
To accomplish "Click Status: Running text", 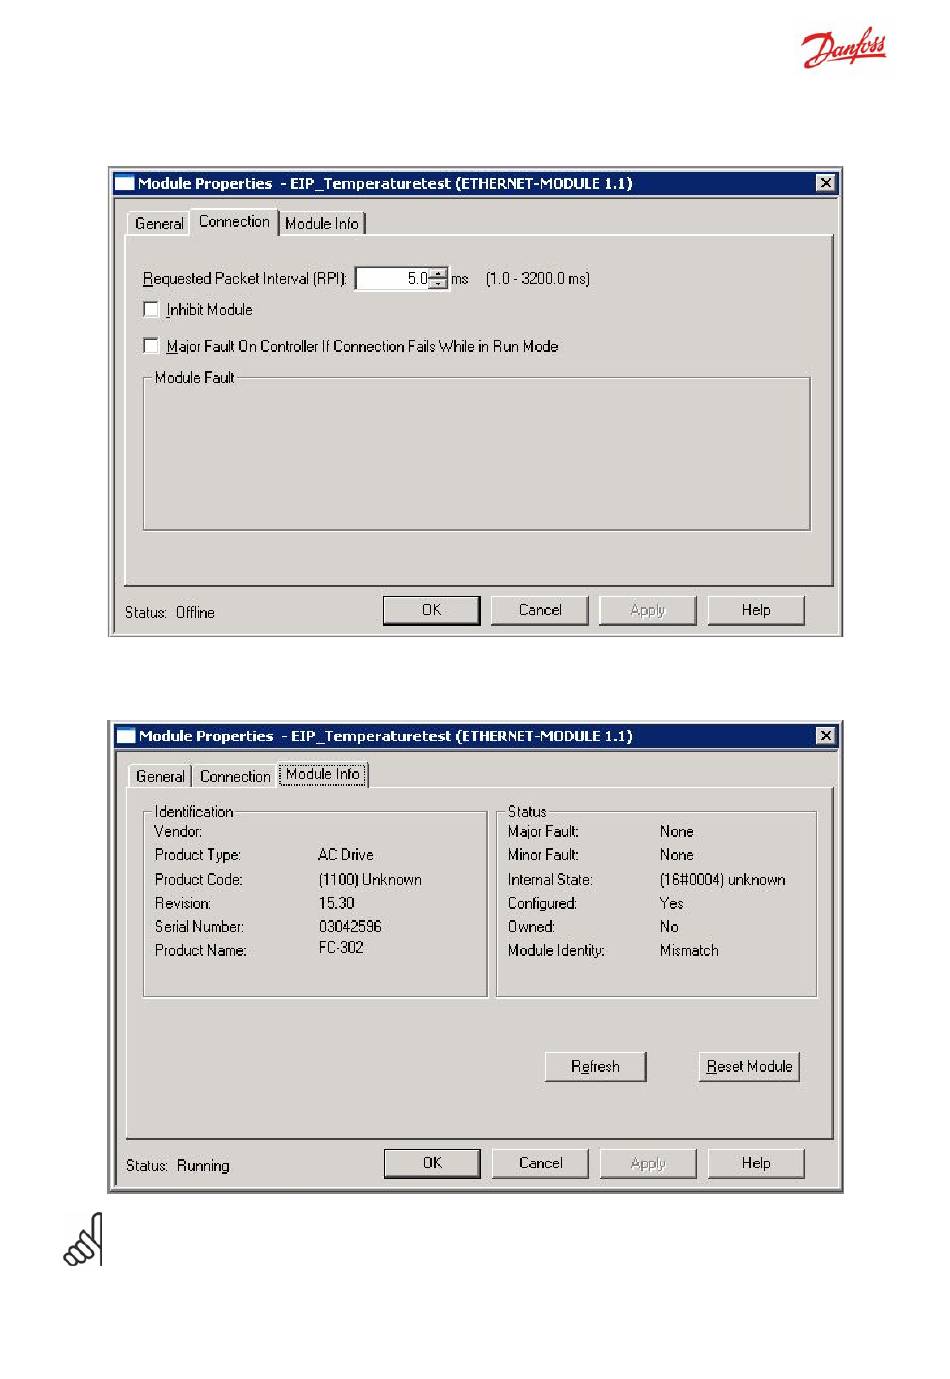I will tap(178, 1165).
